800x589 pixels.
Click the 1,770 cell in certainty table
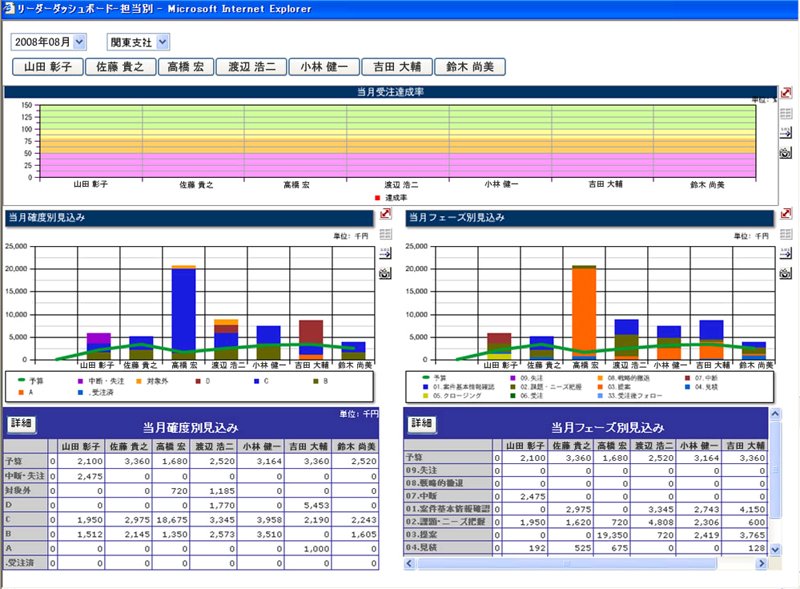213,505
